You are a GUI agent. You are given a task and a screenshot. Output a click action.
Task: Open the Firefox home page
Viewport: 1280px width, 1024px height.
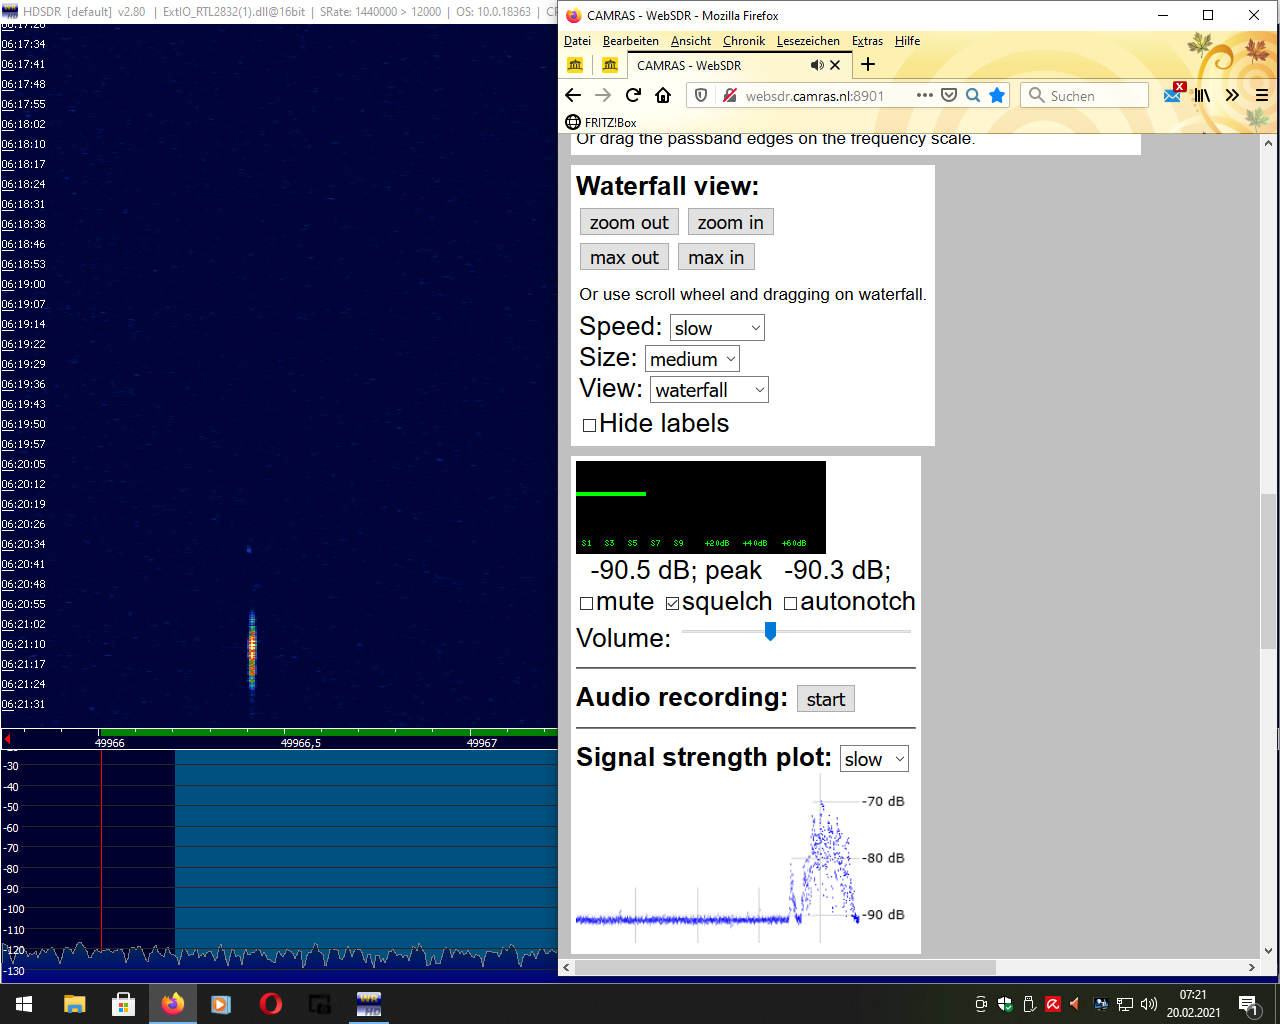(663, 95)
